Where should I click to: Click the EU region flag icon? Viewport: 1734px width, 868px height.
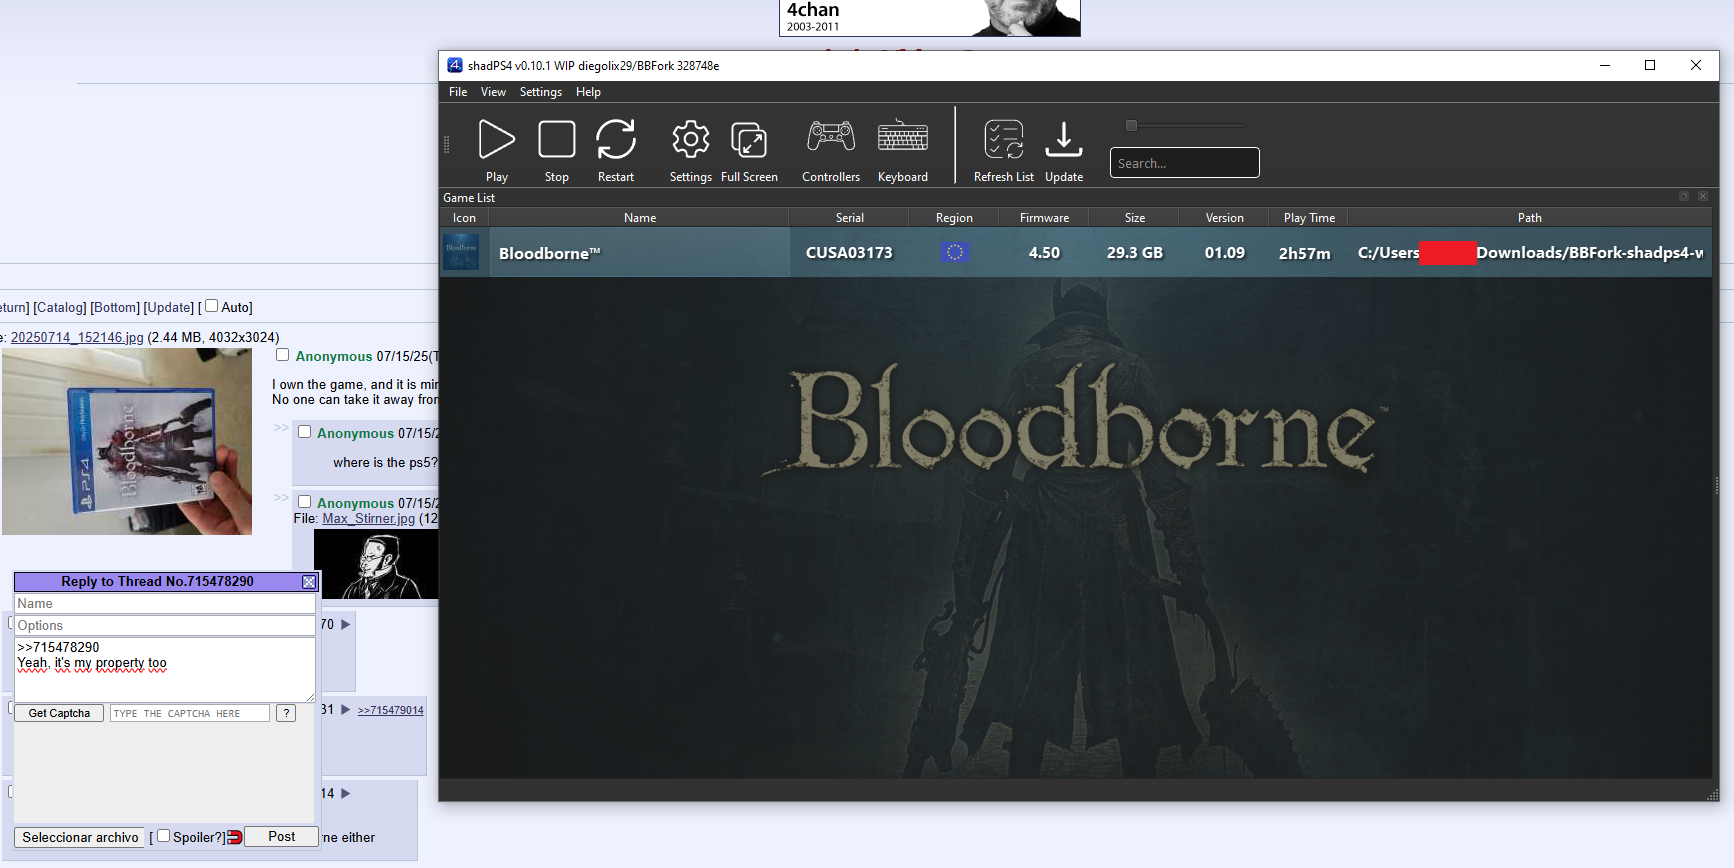[954, 252]
